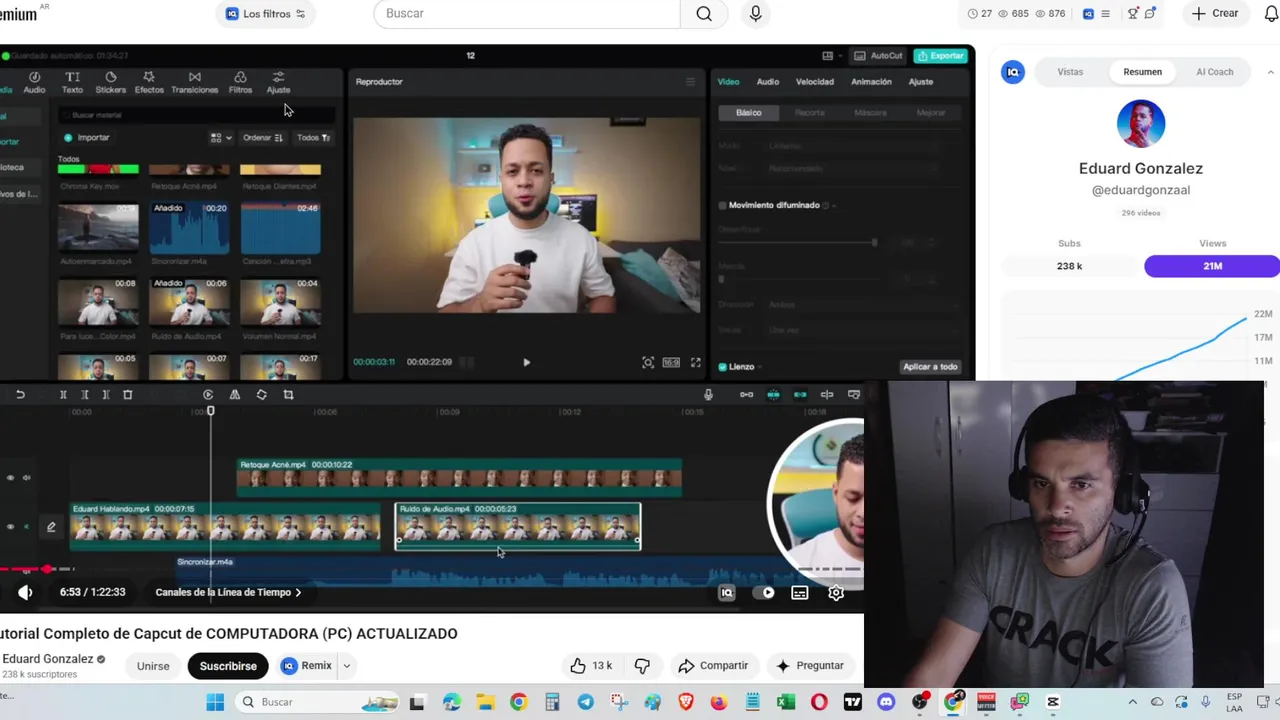This screenshot has width=1280, height=720.
Task: Switch to the Animación properties tab
Action: [x=871, y=82]
